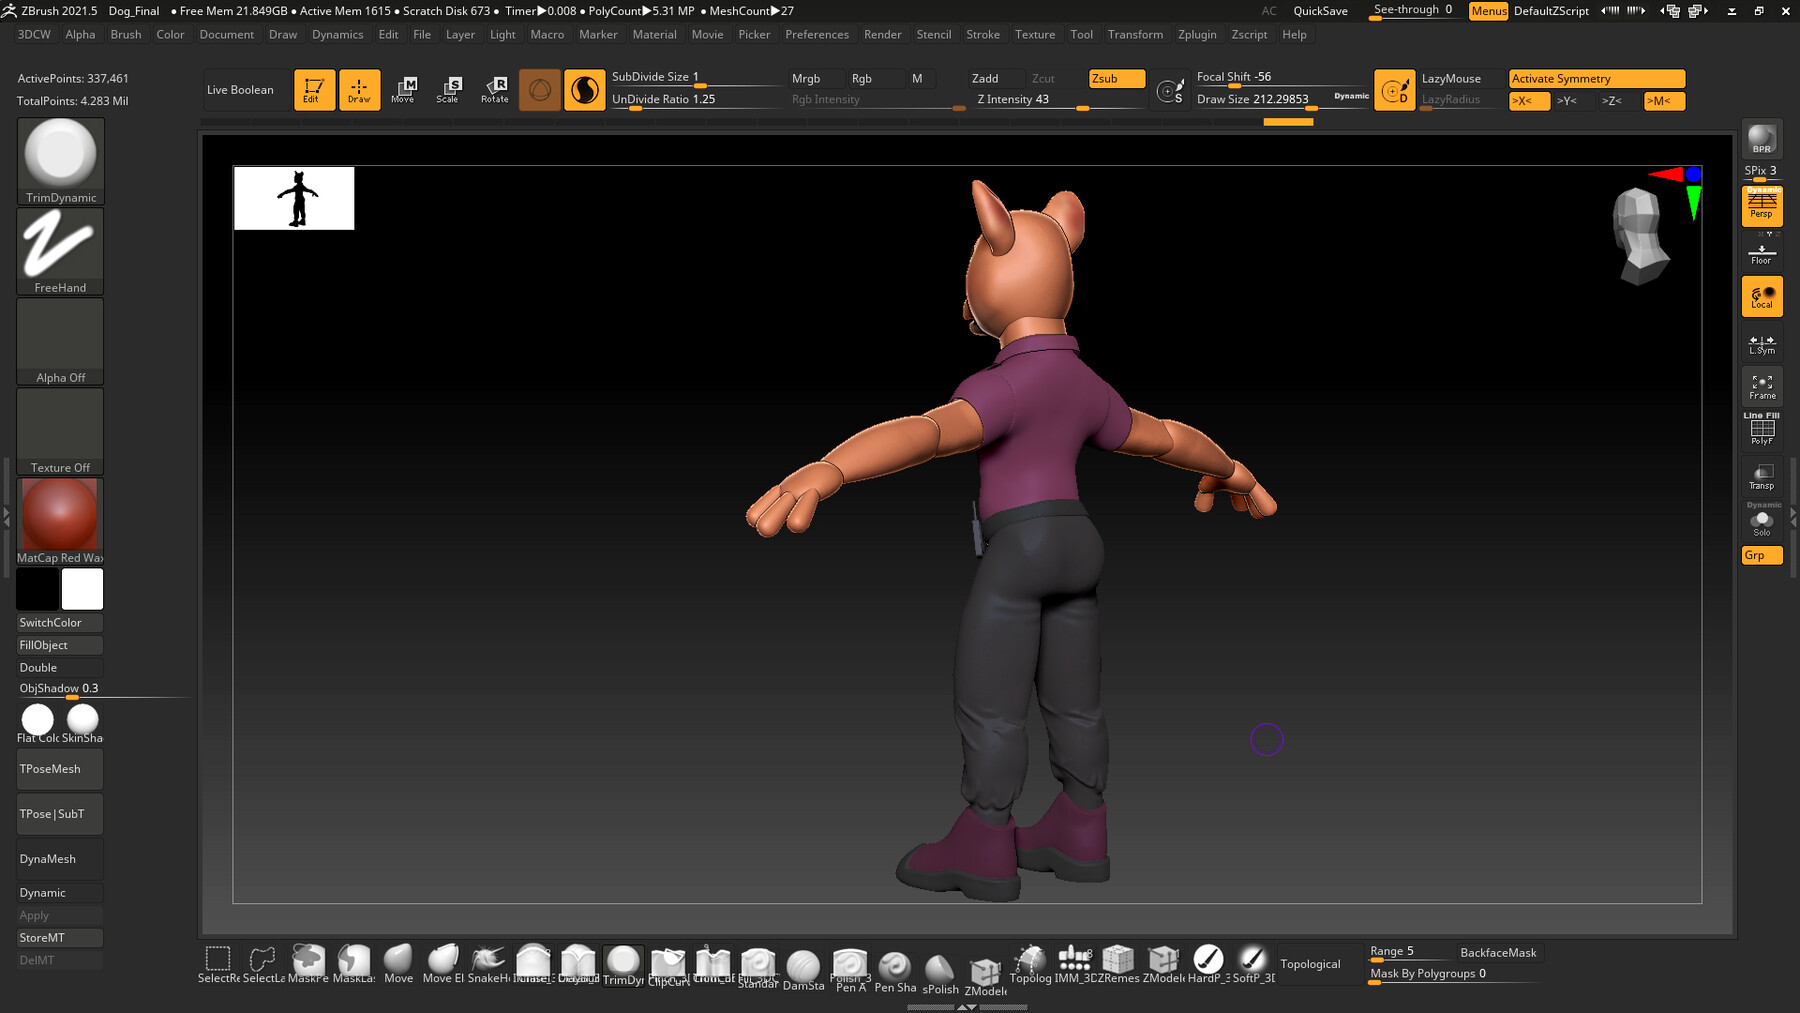Select the Scale transform button
Image resolution: width=1800 pixels, height=1013 pixels.
[448, 89]
